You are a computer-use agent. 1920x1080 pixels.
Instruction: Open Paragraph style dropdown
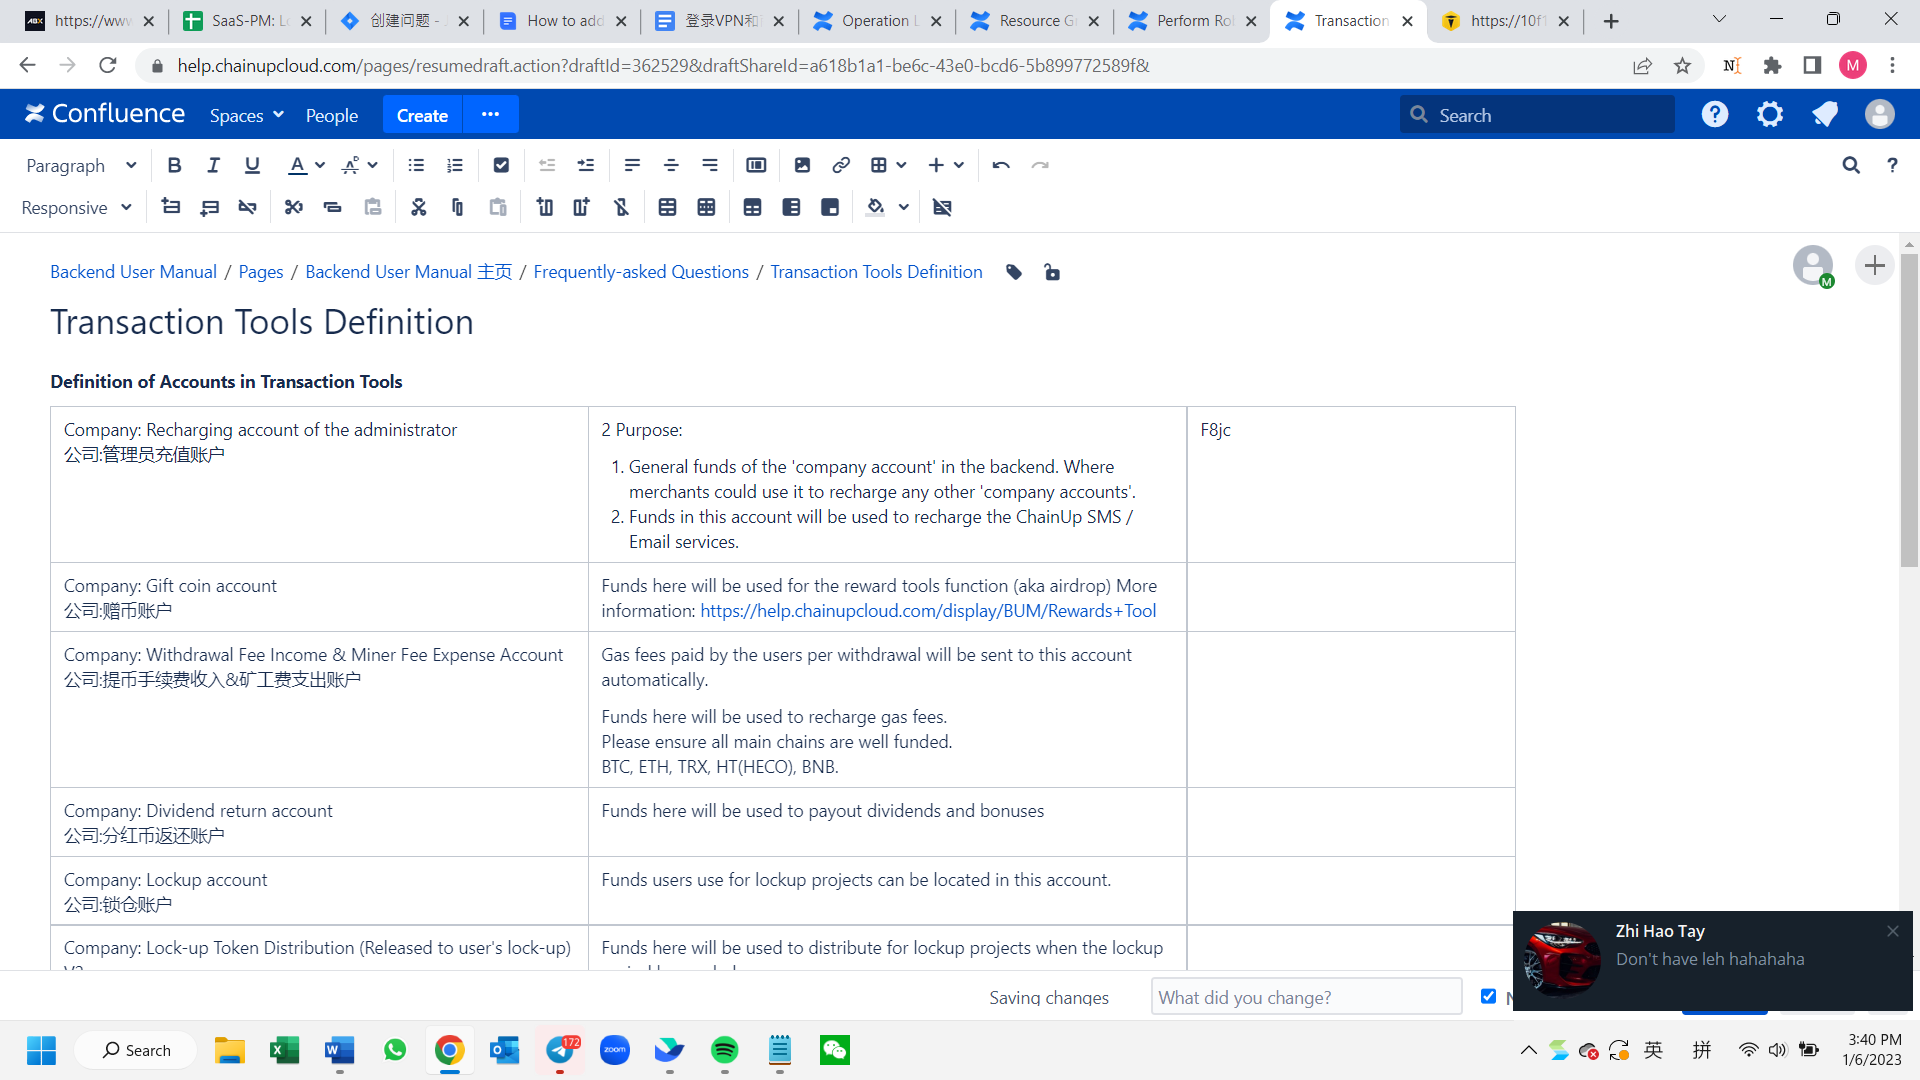click(x=80, y=165)
